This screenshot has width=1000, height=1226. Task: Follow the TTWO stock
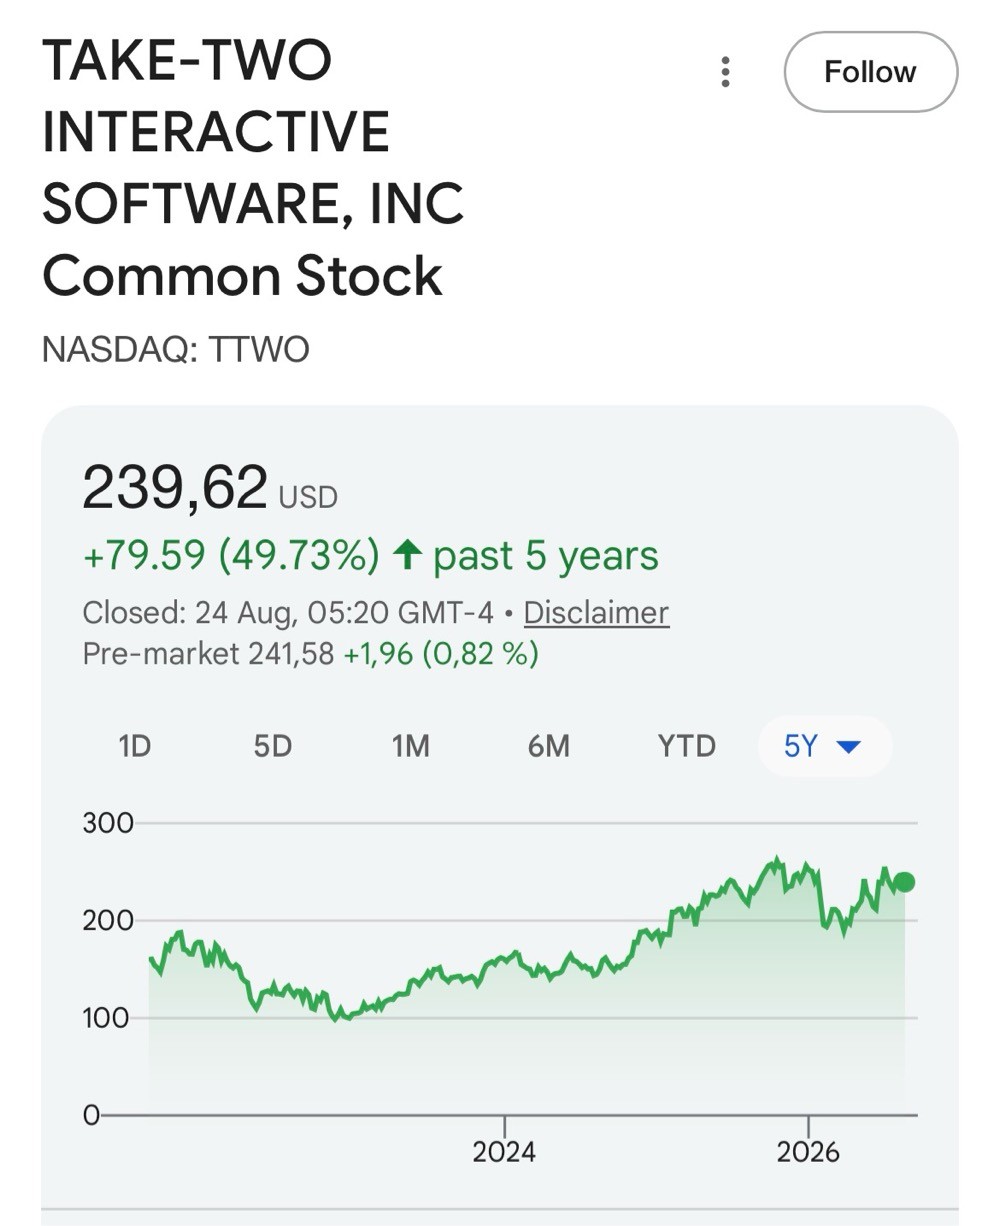(870, 72)
